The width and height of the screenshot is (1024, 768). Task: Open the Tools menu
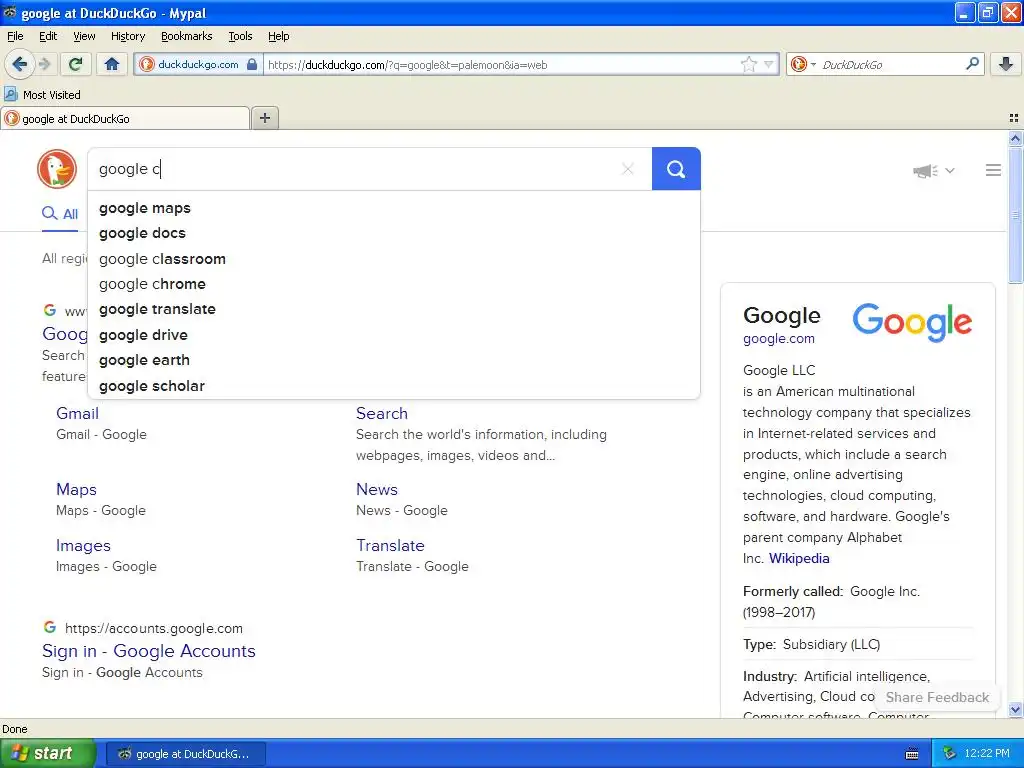(x=240, y=36)
